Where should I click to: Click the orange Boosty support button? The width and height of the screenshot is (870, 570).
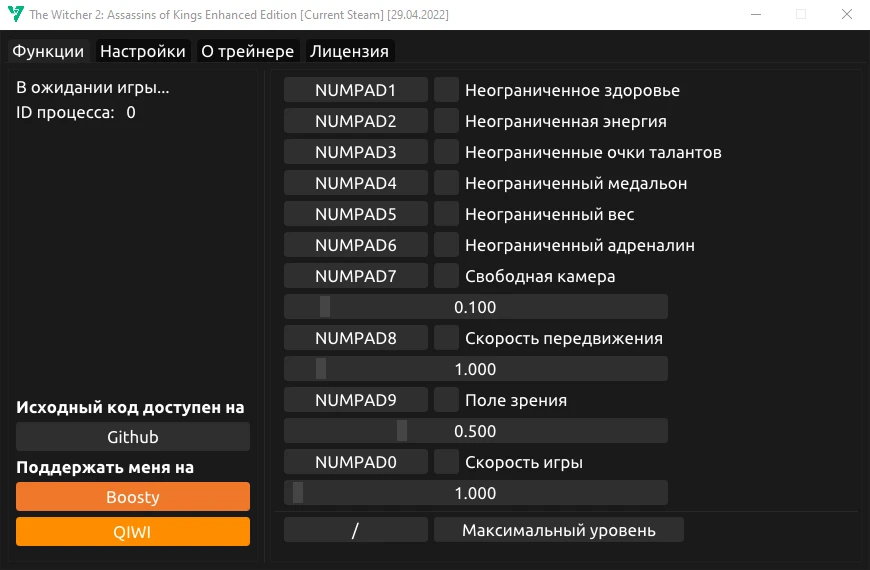coord(133,497)
